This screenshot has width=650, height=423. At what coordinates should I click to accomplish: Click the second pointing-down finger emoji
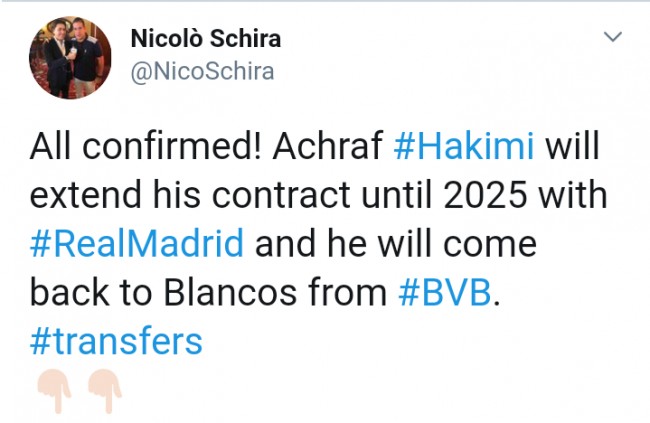pyautogui.click(x=102, y=389)
